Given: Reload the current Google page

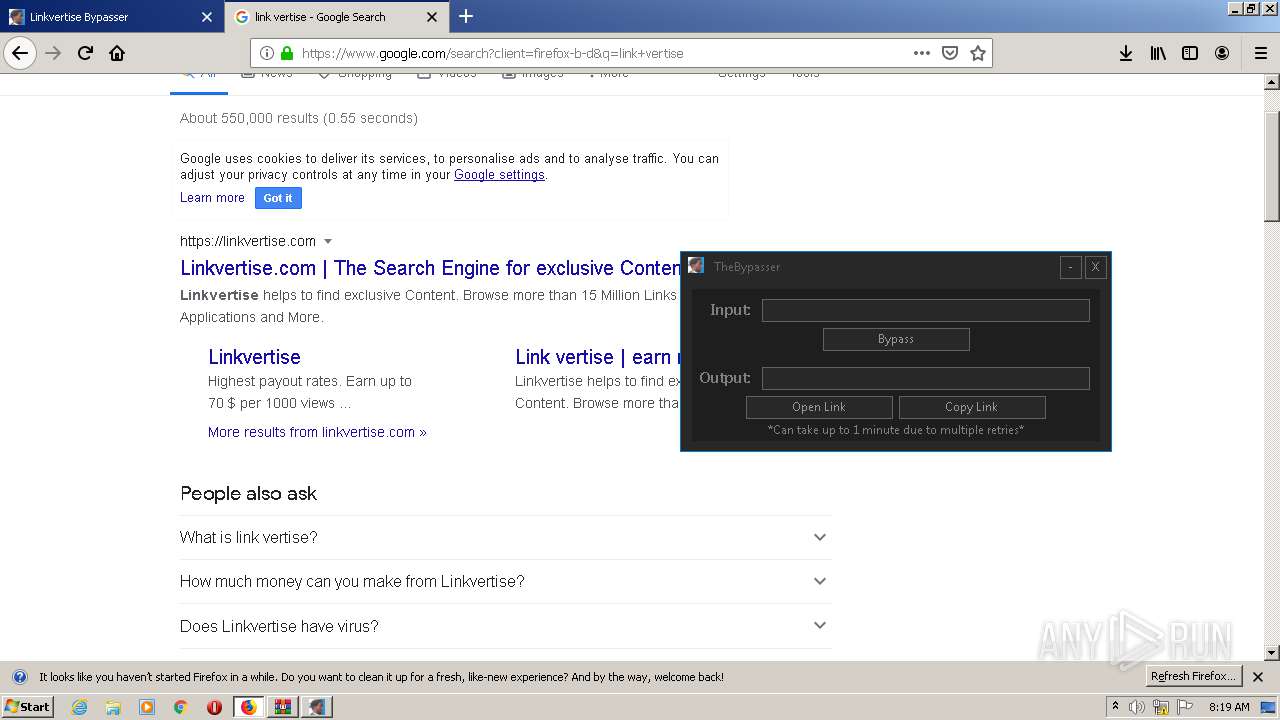Looking at the screenshot, I should [85, 53].
